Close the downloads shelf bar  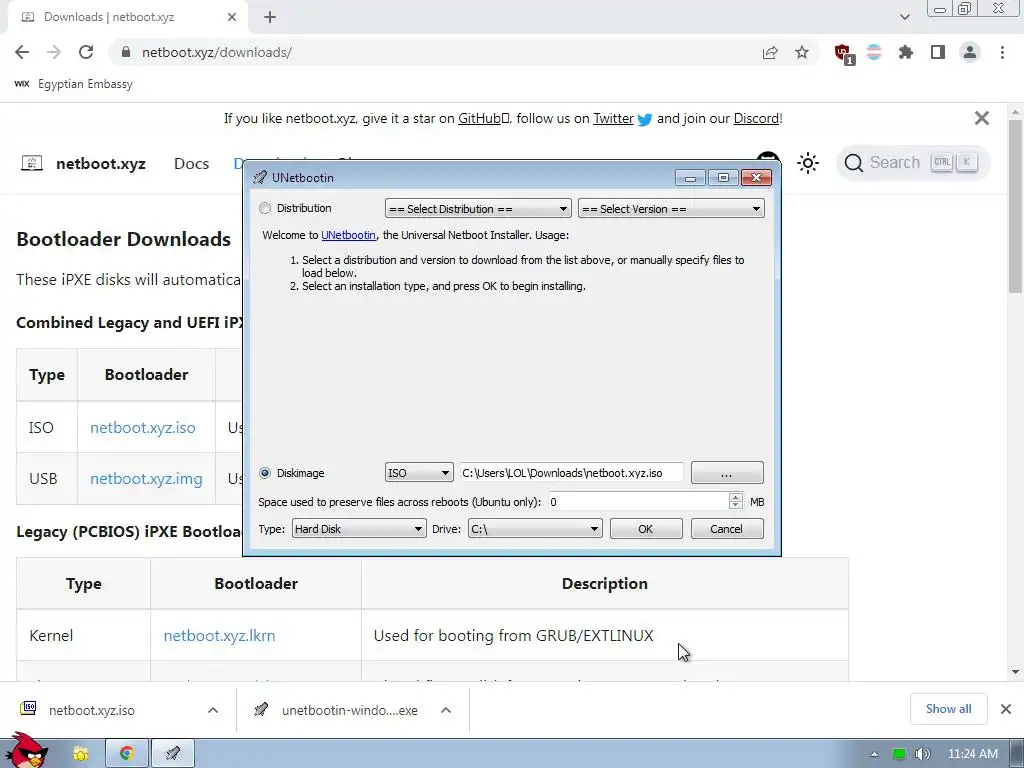[x=1006, y=709]
